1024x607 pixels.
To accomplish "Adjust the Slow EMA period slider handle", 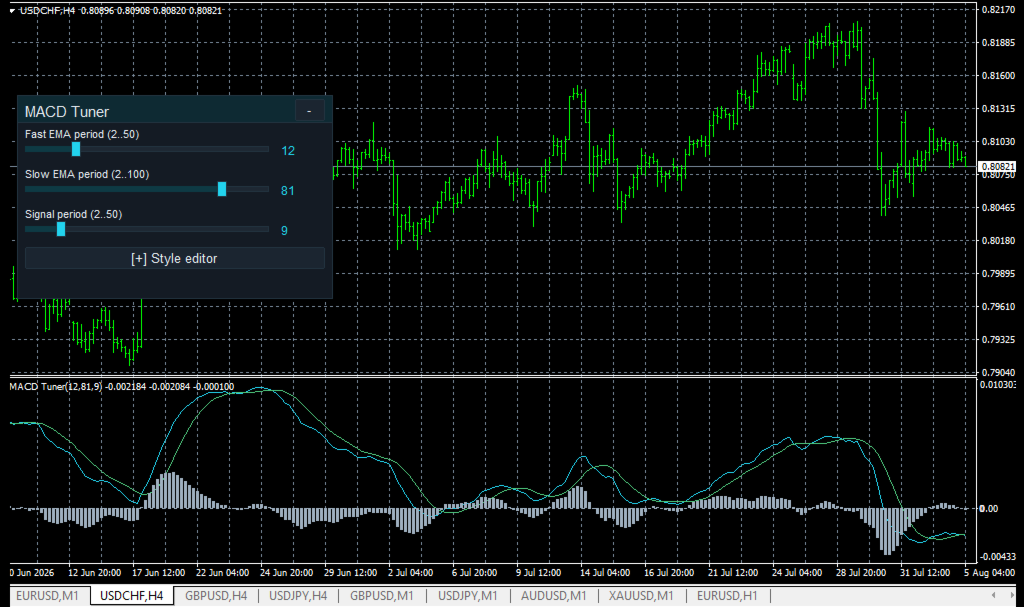I will [222, 189].
